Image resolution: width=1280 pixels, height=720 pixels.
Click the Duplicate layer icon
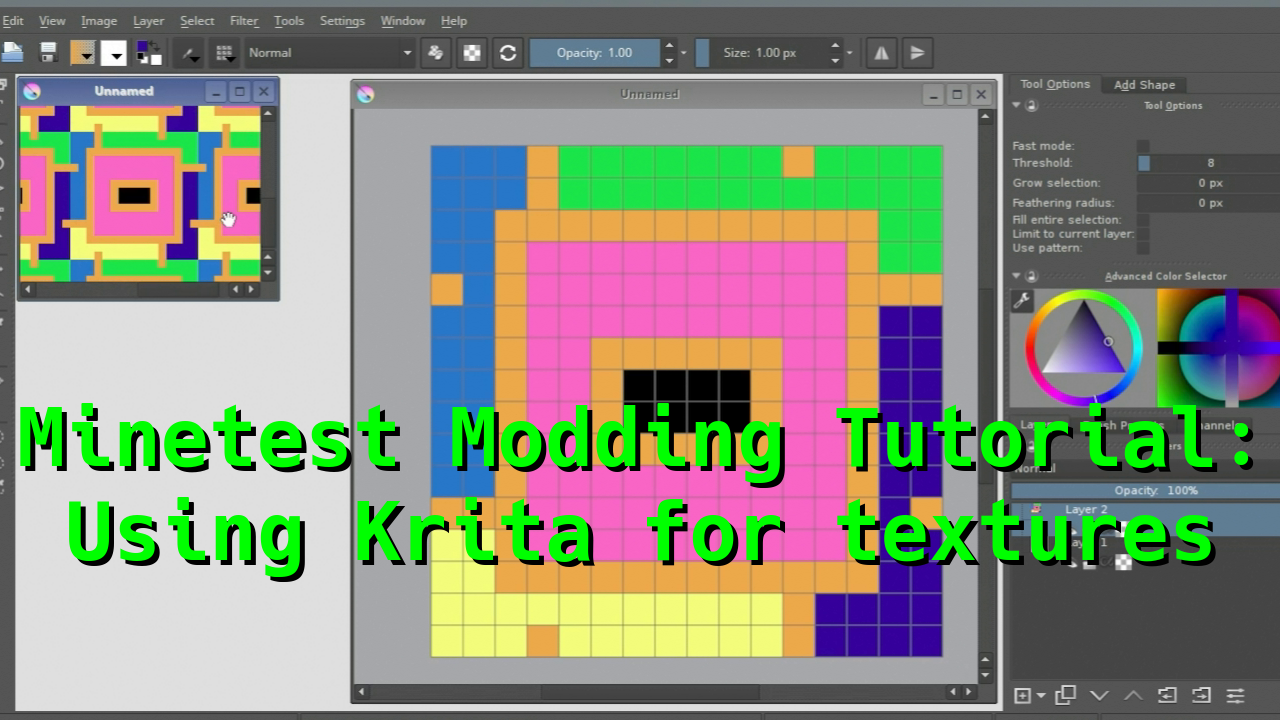coord(1066,695)
